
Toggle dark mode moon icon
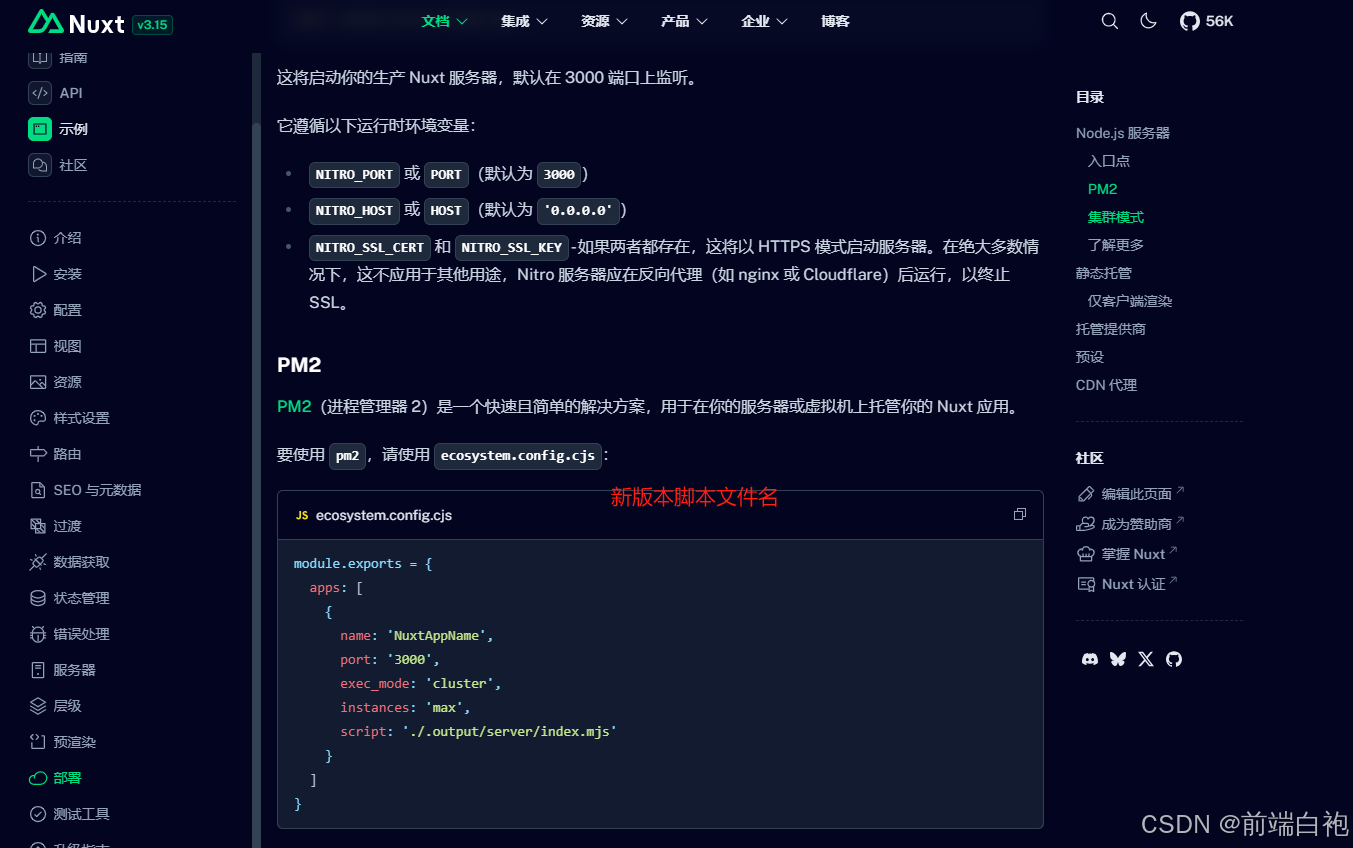pyautogui.click(x=1148, y=21)
